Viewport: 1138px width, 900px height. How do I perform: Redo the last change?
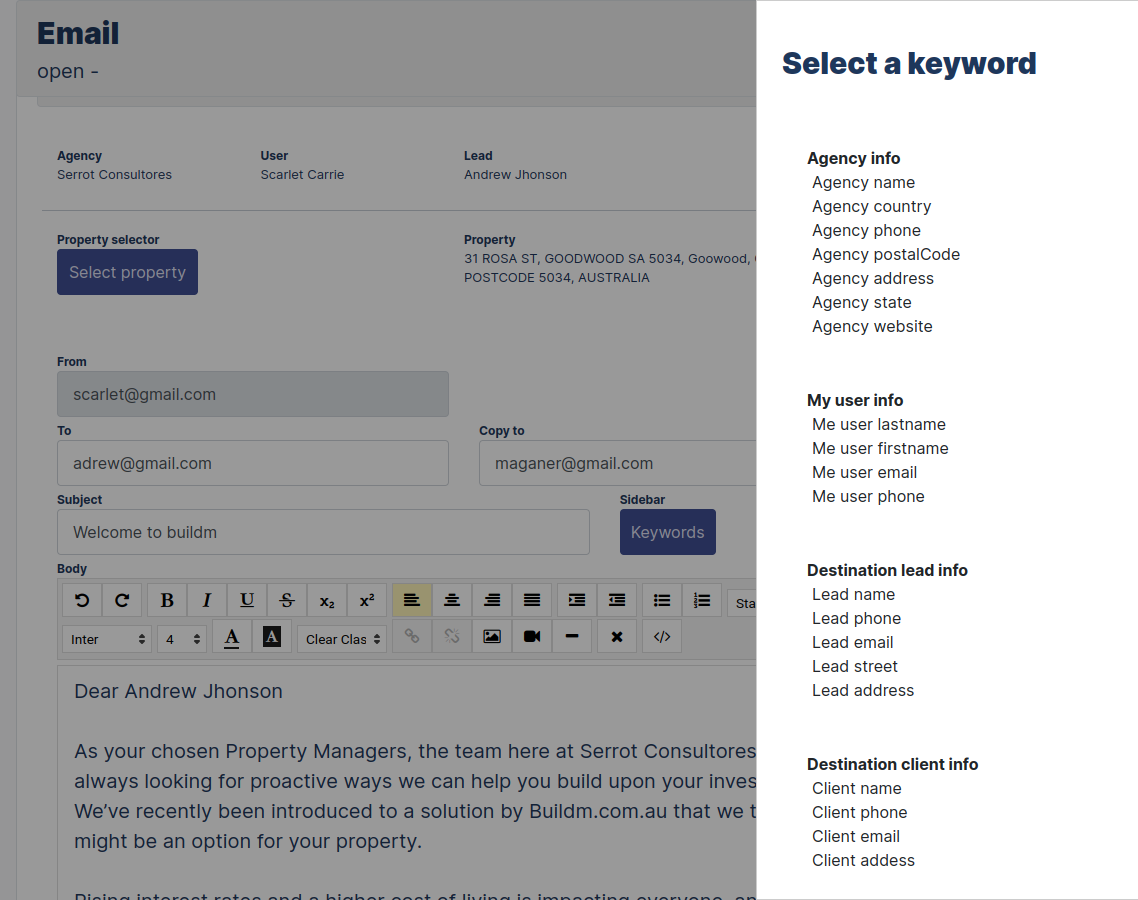pyautogui.click(x=122, y=600)
